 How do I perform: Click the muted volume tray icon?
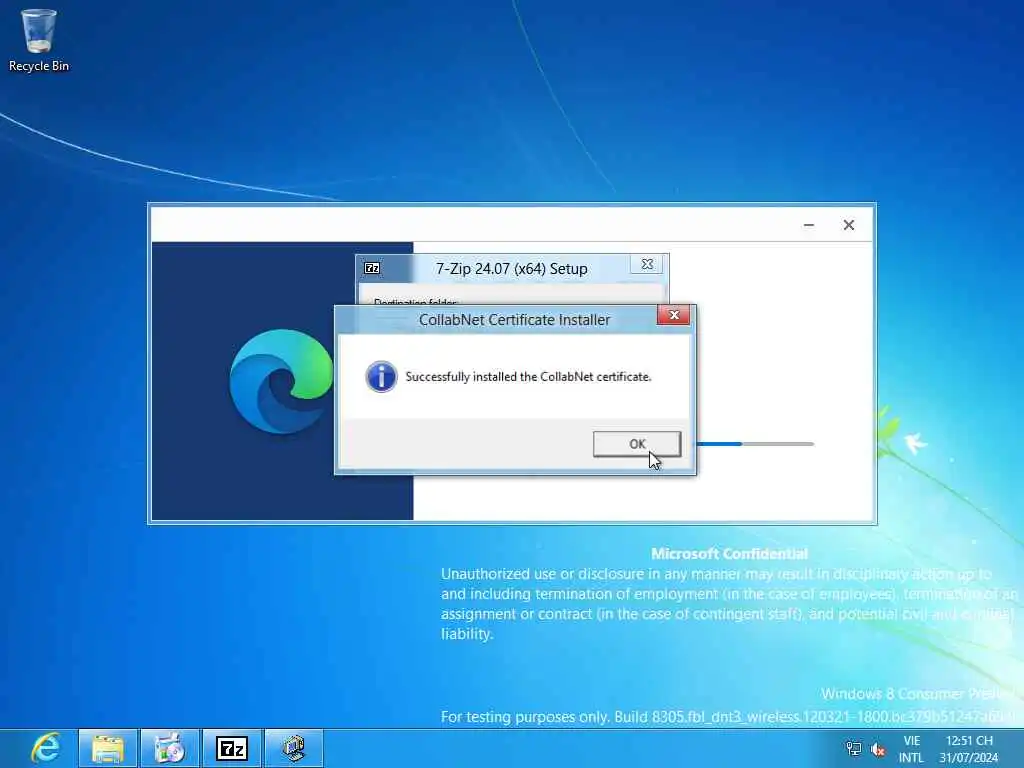tap(878, 749)
